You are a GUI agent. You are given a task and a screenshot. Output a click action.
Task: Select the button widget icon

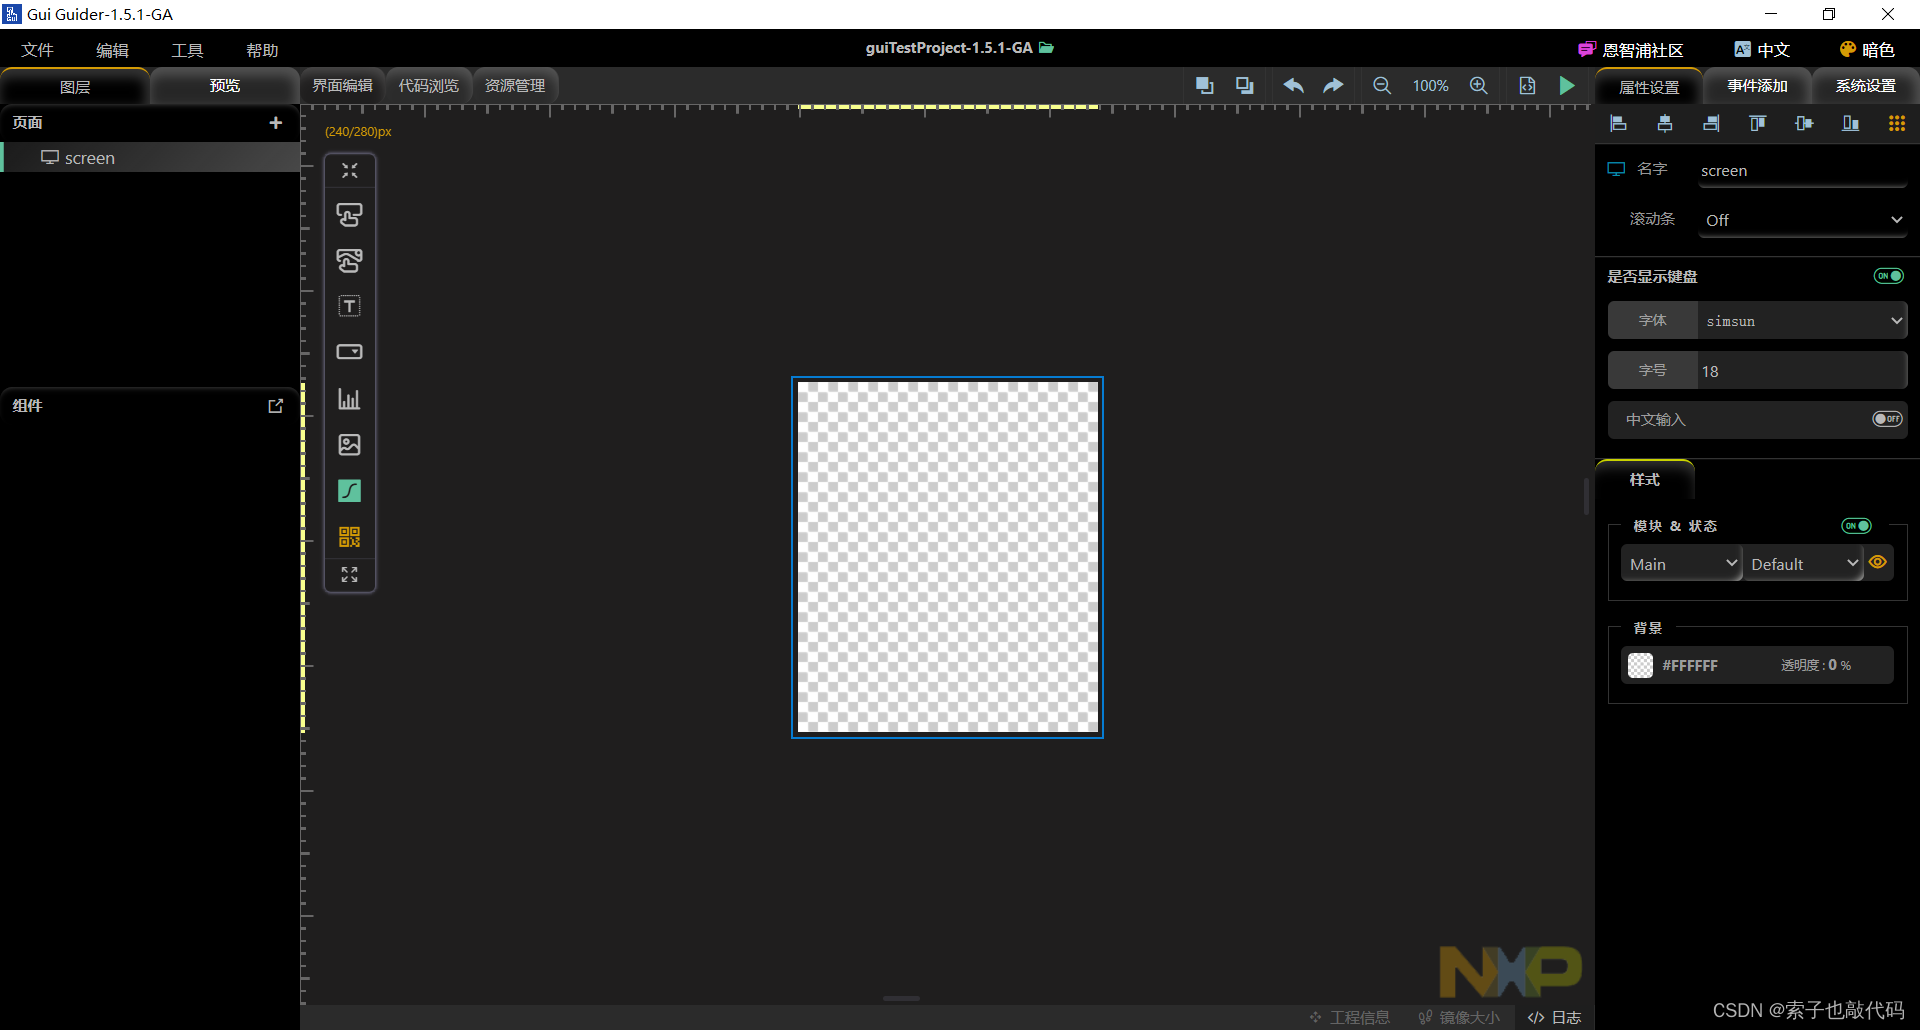tap(349, 215)
